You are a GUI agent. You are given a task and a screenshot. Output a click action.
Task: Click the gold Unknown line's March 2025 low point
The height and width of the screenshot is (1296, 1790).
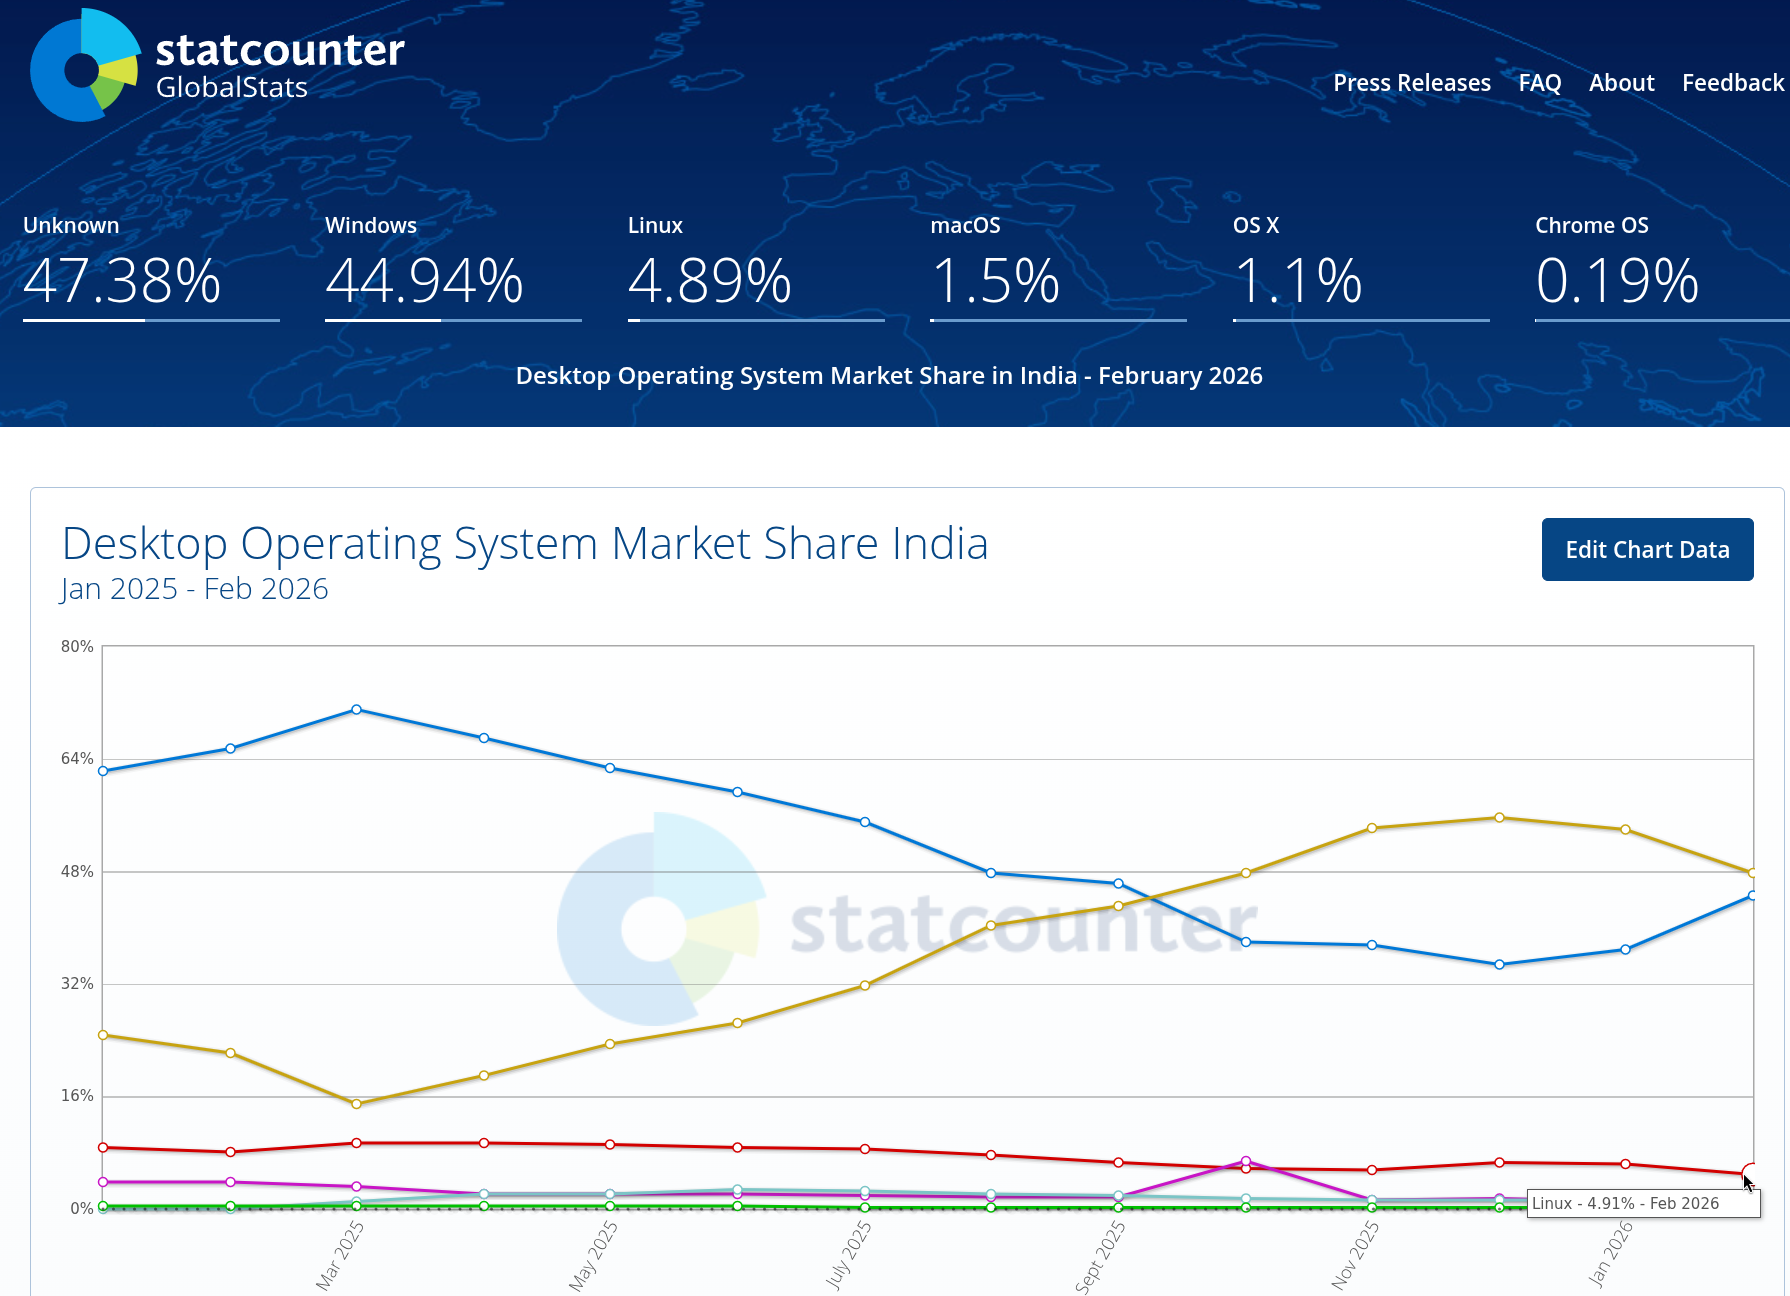(x=357, y=1104)
